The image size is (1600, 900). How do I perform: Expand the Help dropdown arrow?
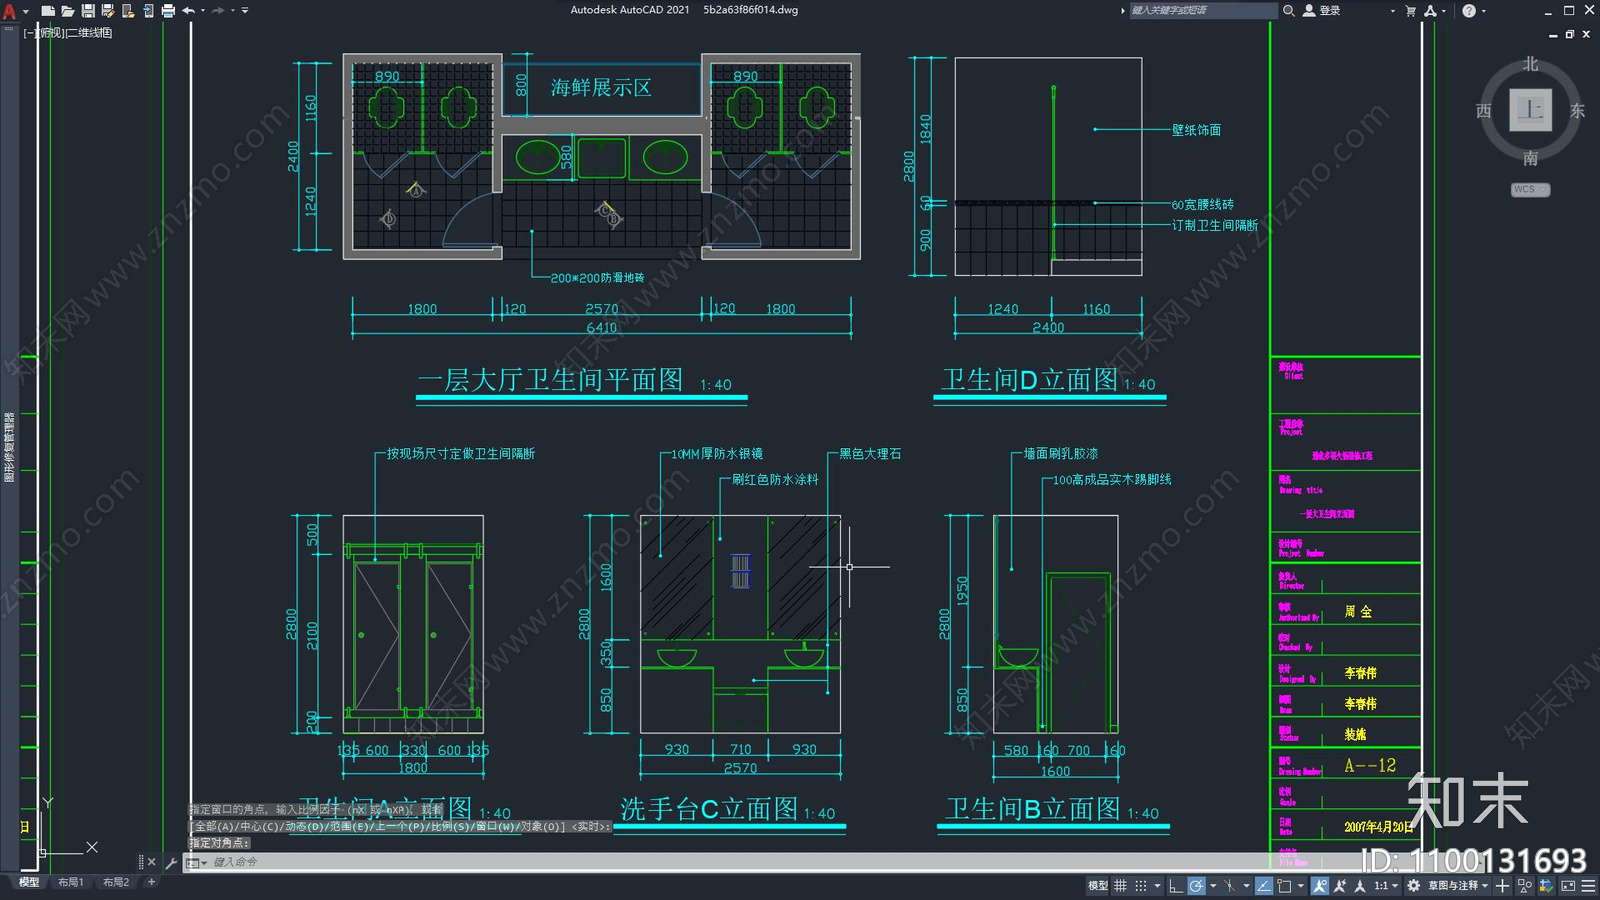pos(1483,11)
